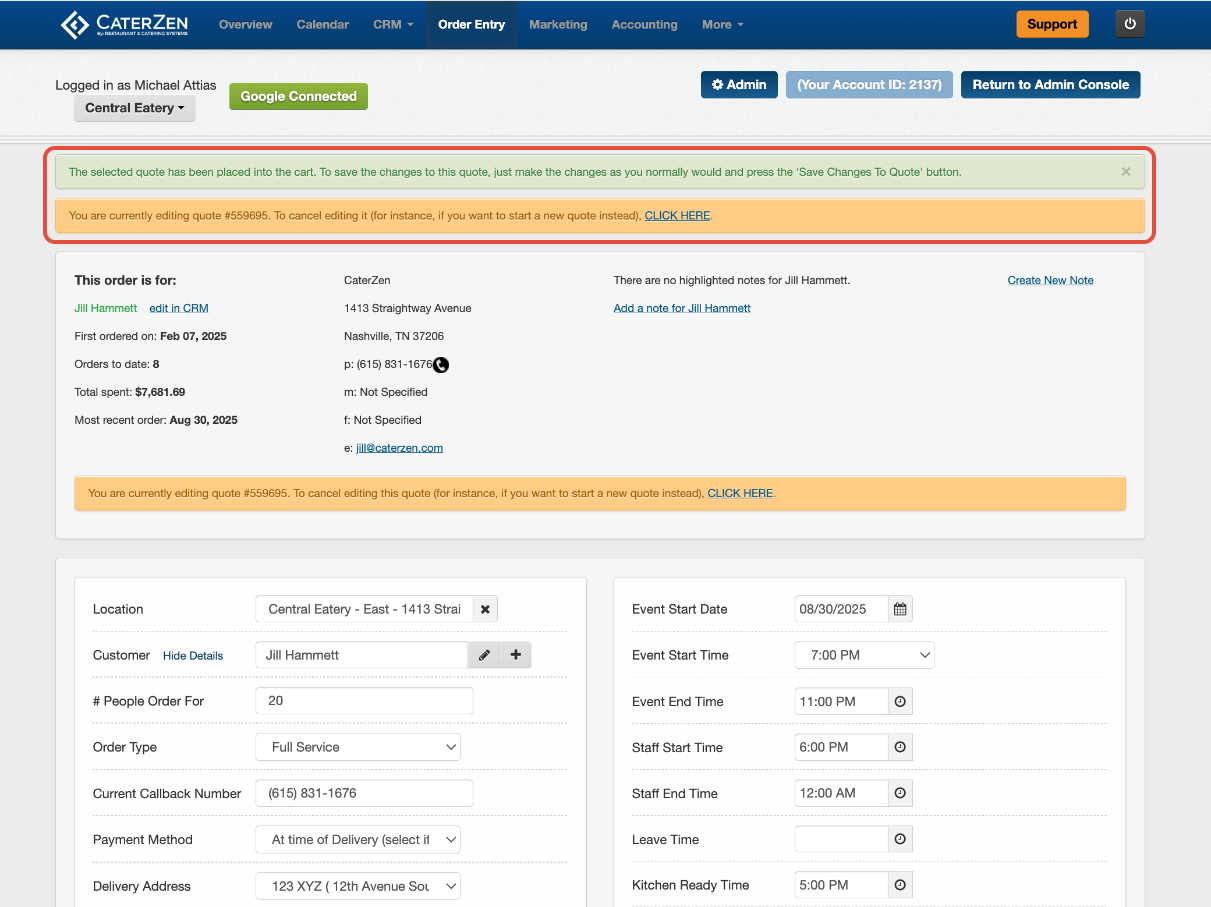Image resolution: width=1211 pixels, height=907 pixels.
Task: Click the Customer name input field
Action: tap(362, 655)
